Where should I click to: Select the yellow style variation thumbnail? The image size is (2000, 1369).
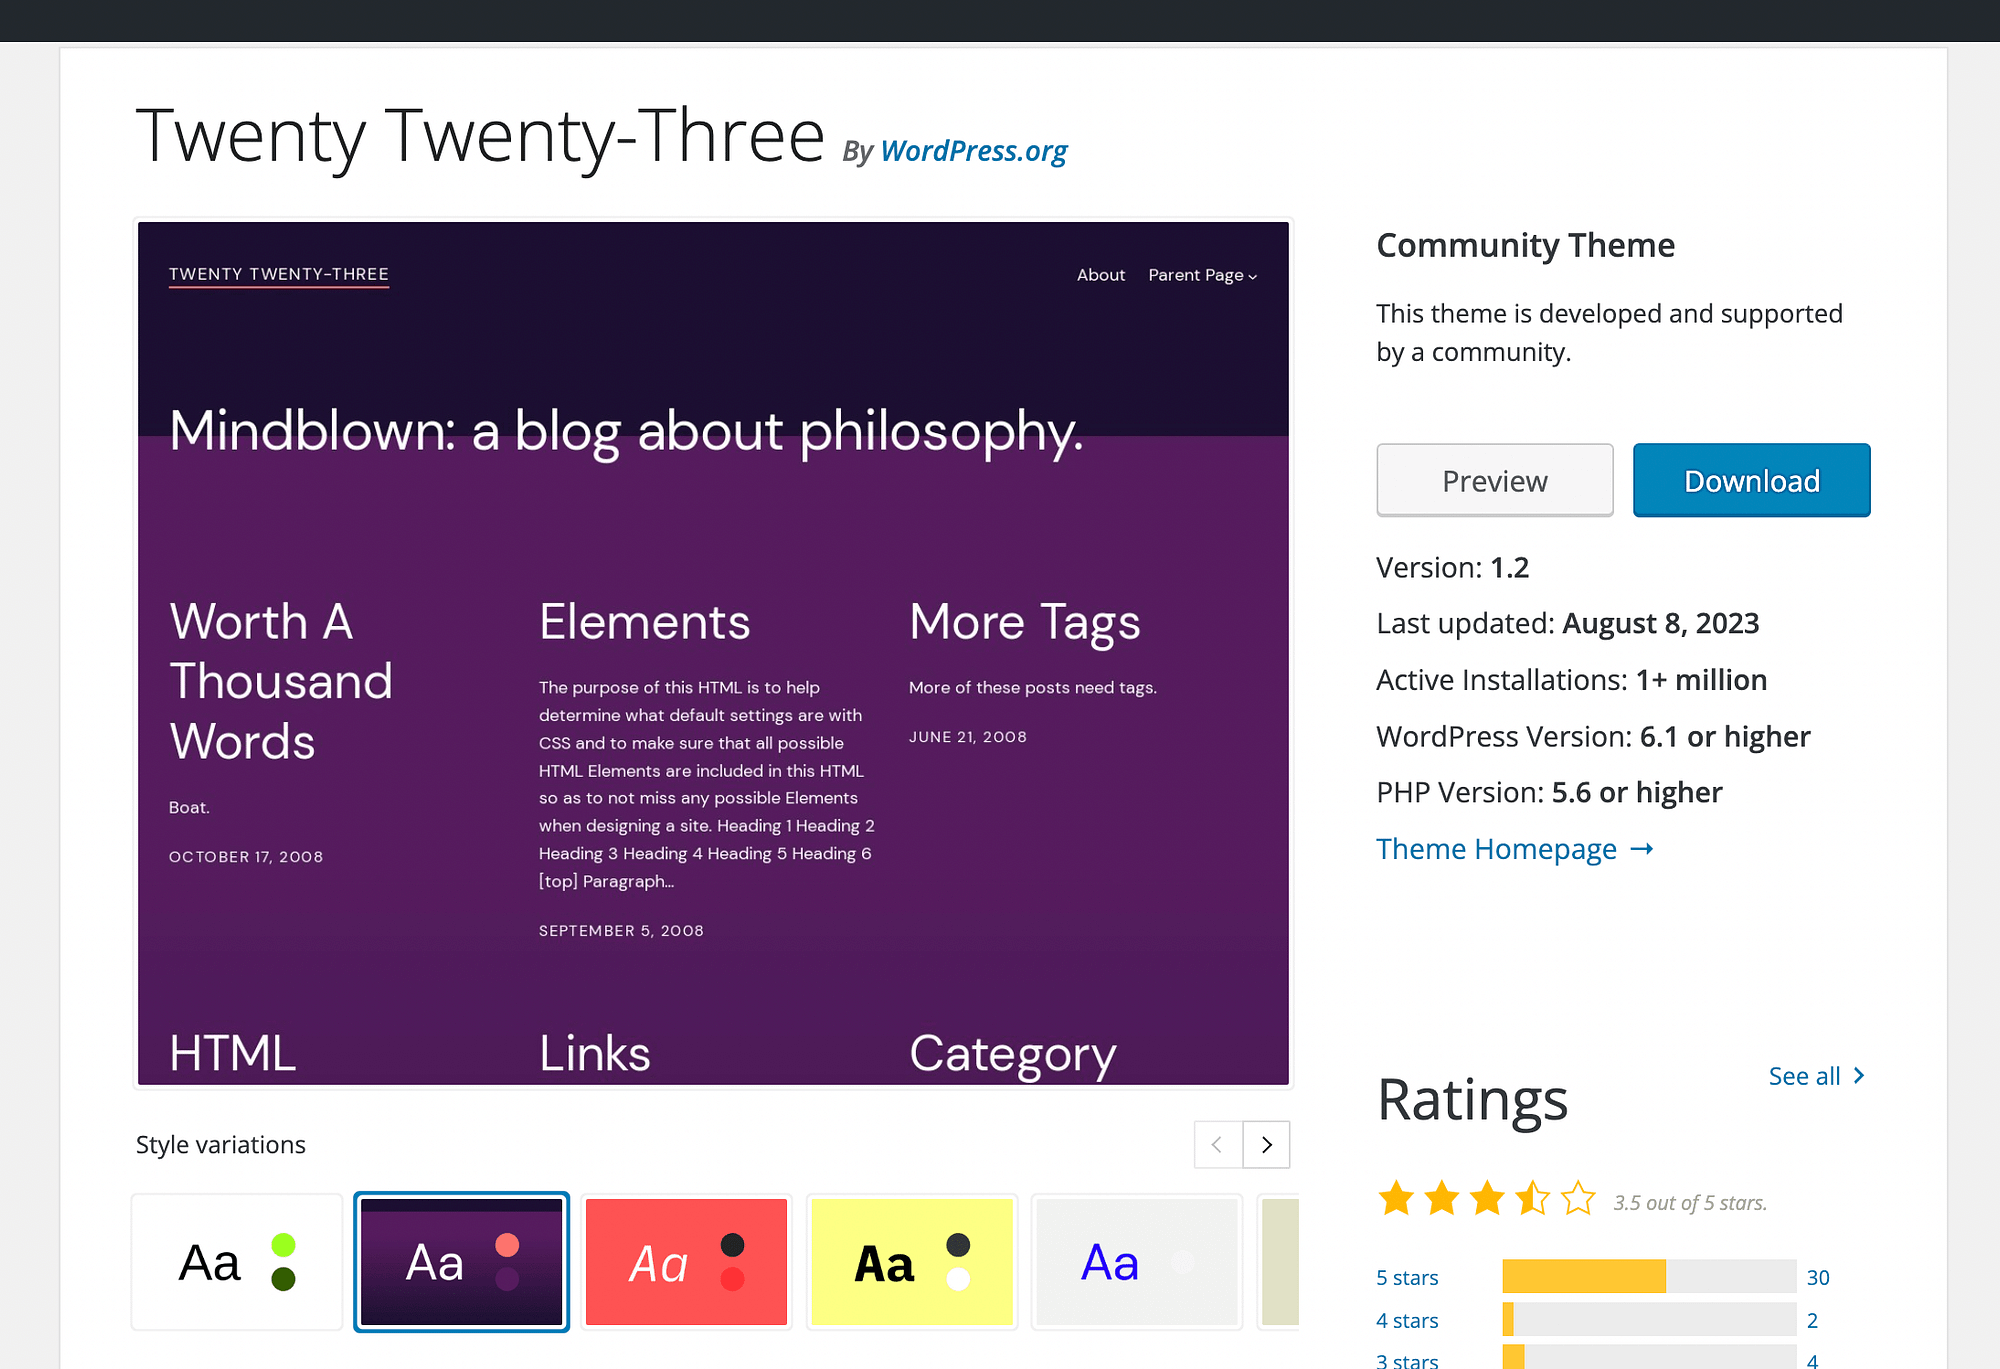[x=911, y=1262]
